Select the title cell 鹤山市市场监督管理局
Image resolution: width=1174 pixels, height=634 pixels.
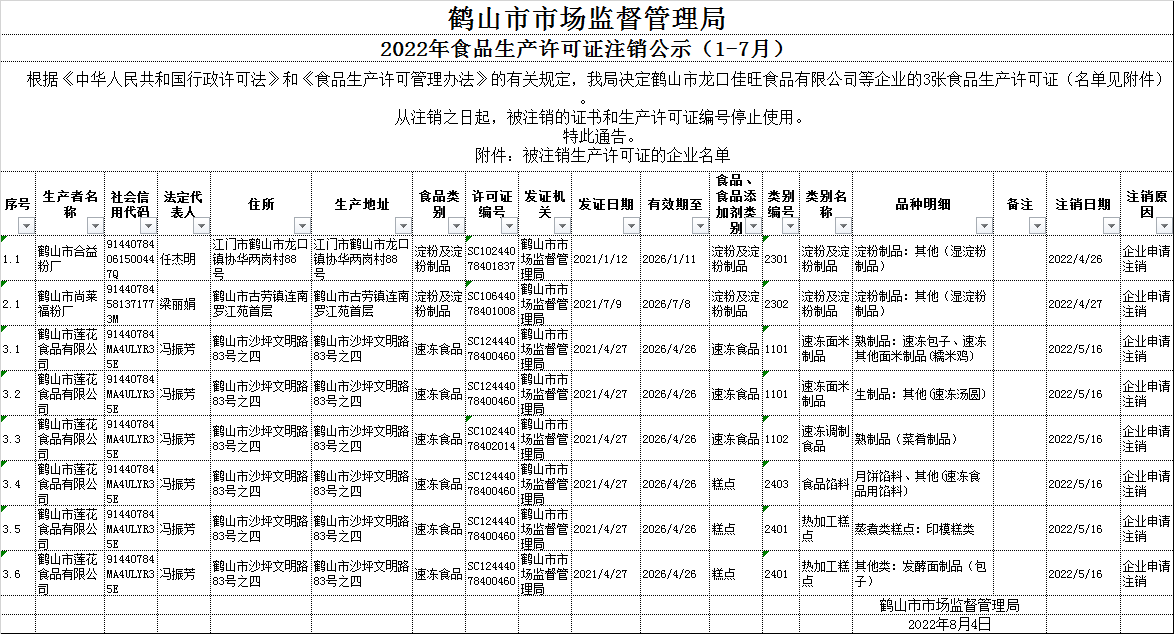587,18
